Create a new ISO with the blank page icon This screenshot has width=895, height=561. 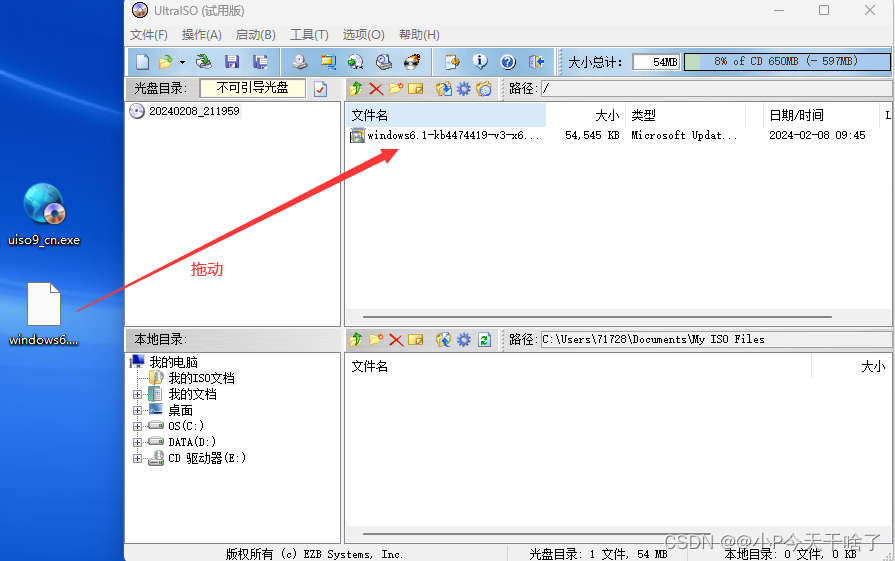[x=142, y=62]
